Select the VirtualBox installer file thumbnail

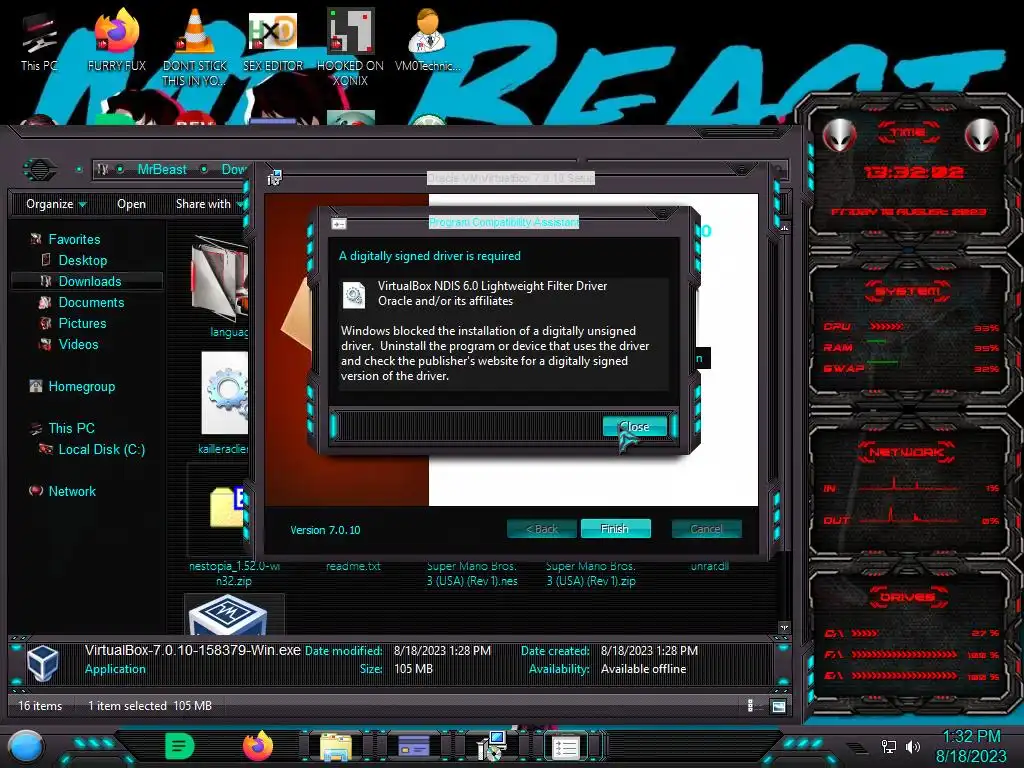pyautogui.click(x=228, y=616)
